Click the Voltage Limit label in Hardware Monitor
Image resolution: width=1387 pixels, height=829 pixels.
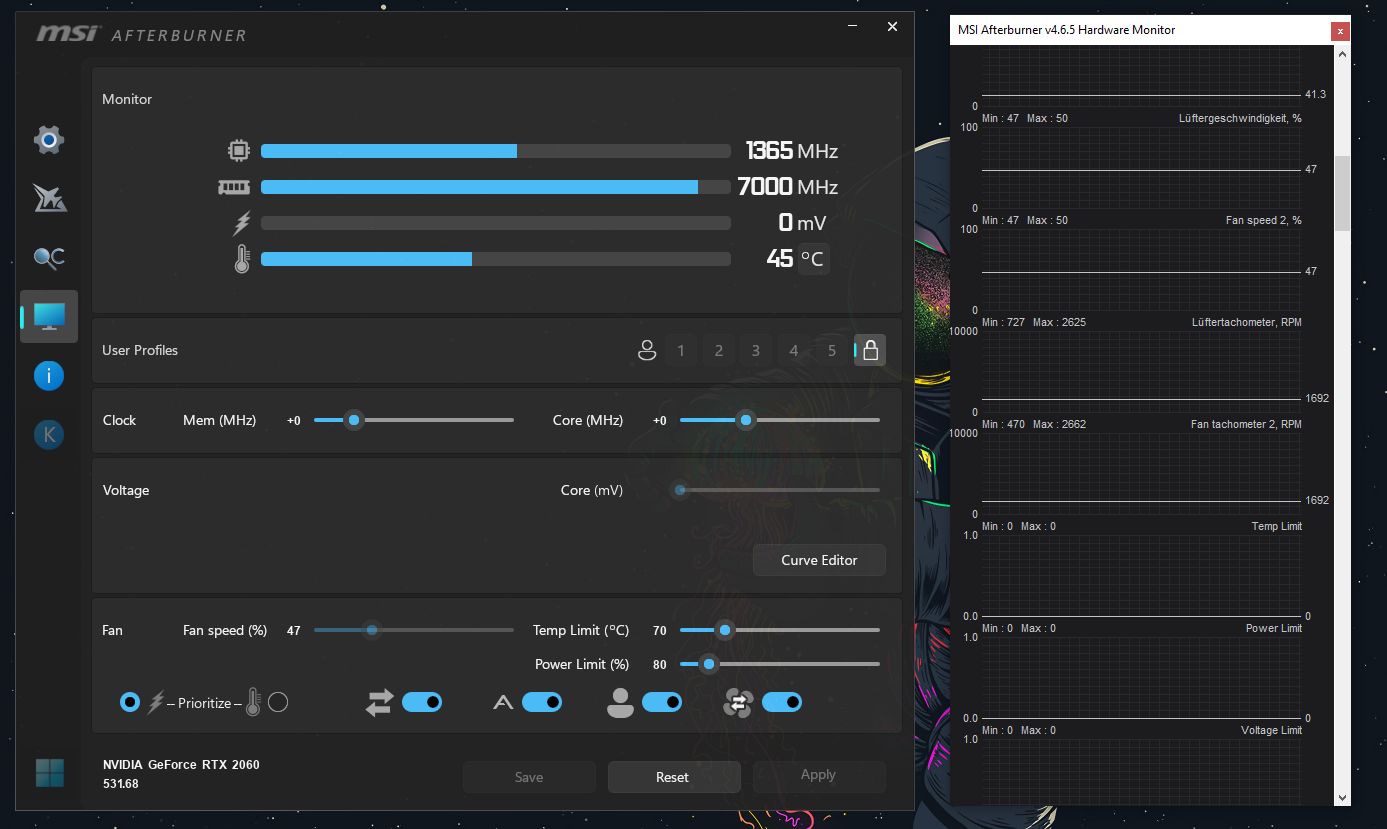pyautogui.click(x=1271, y=730)
